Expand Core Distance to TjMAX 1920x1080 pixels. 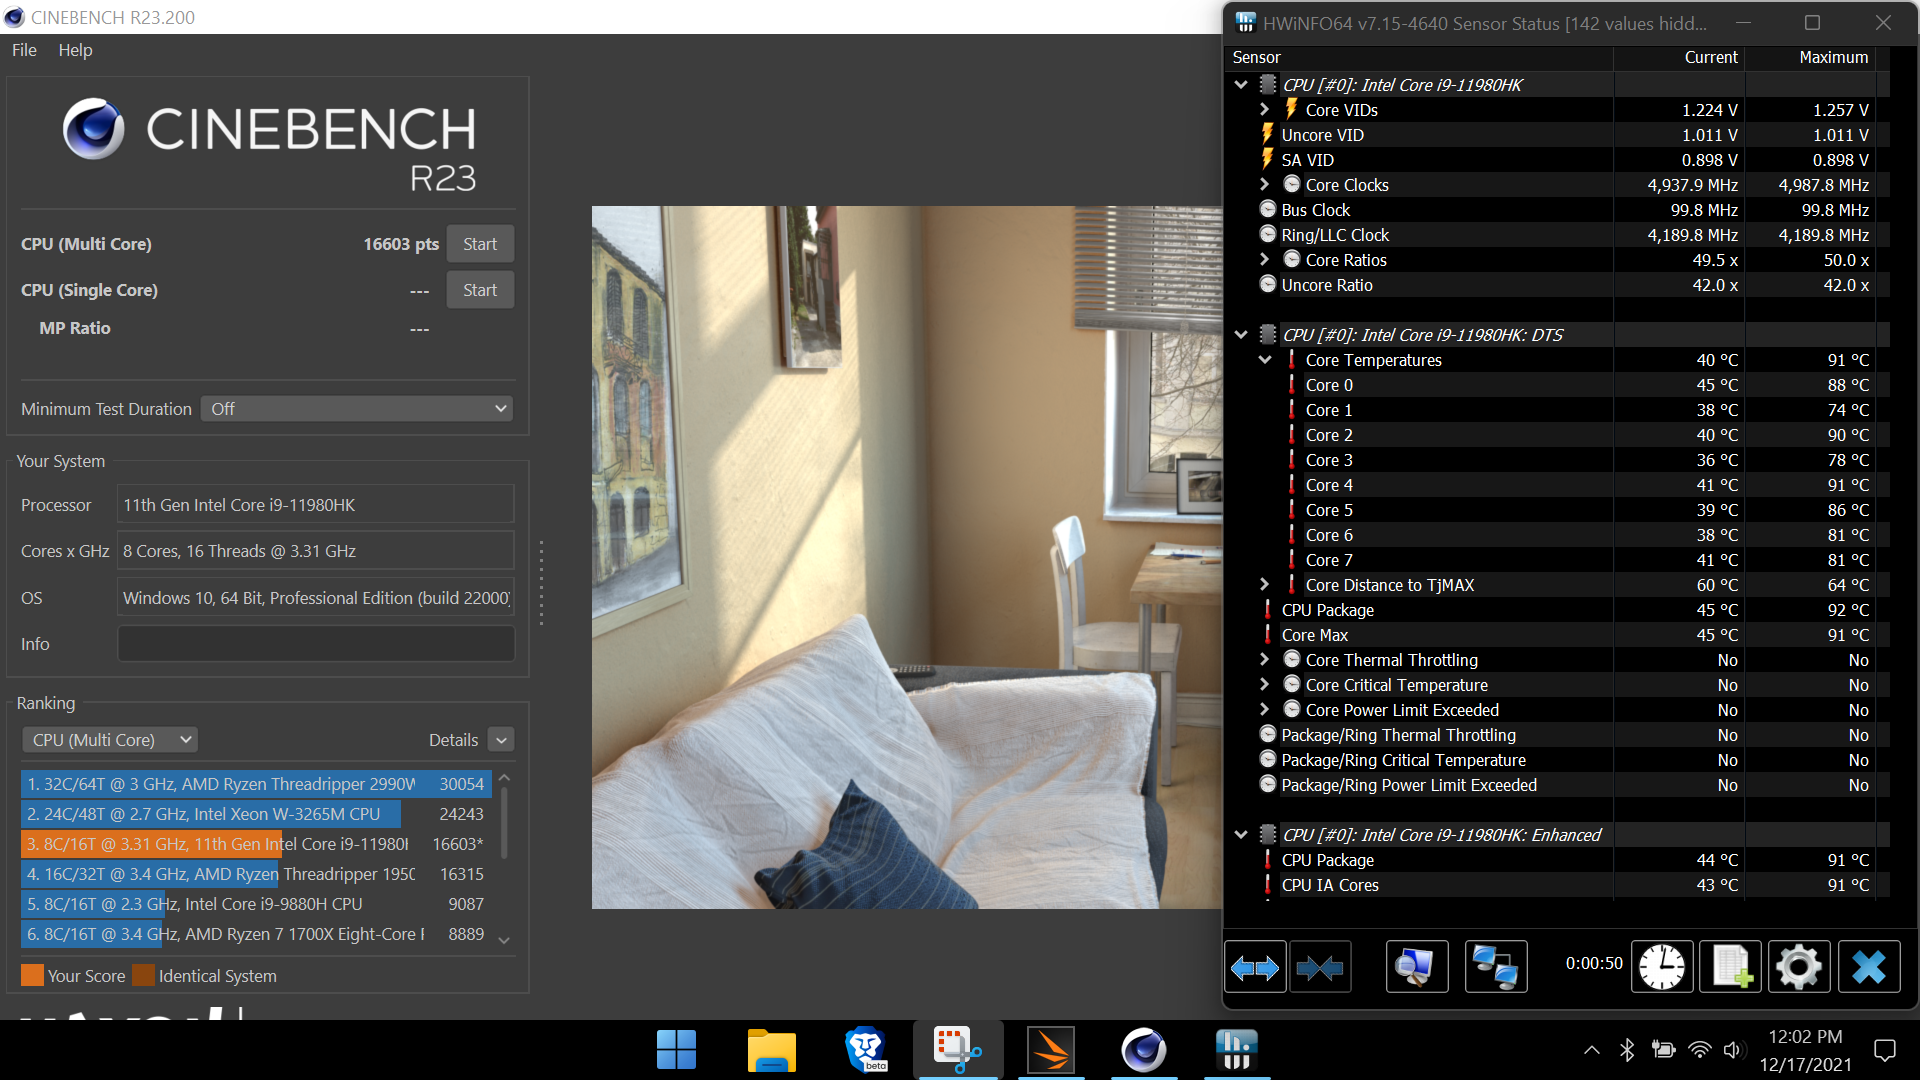click(1265, 584)
